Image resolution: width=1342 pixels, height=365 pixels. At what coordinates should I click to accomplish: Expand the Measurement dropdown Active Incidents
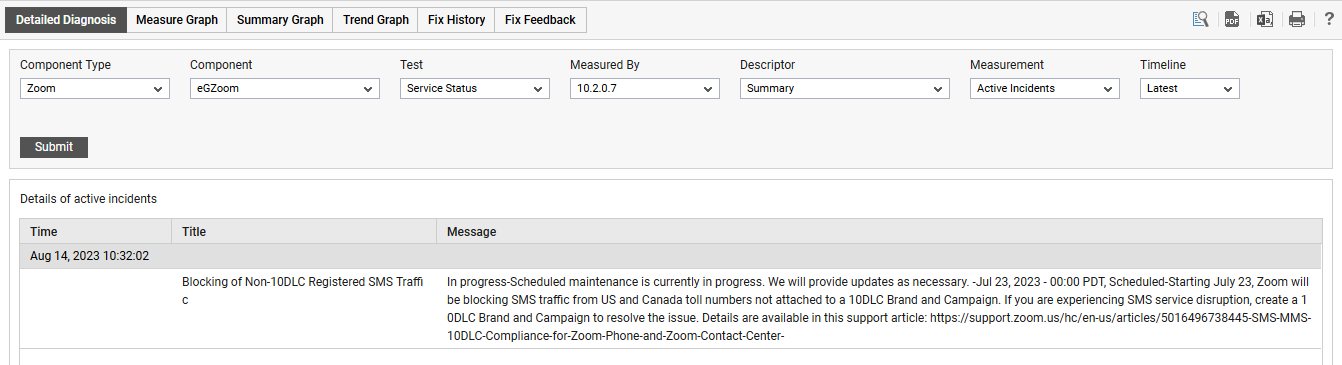point(1045,88)
